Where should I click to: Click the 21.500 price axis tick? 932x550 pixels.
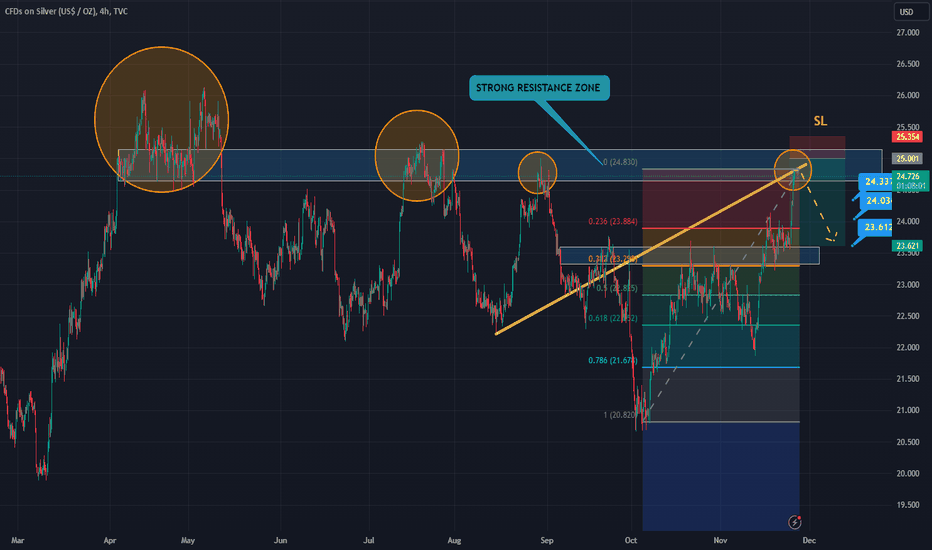(908, 379)
